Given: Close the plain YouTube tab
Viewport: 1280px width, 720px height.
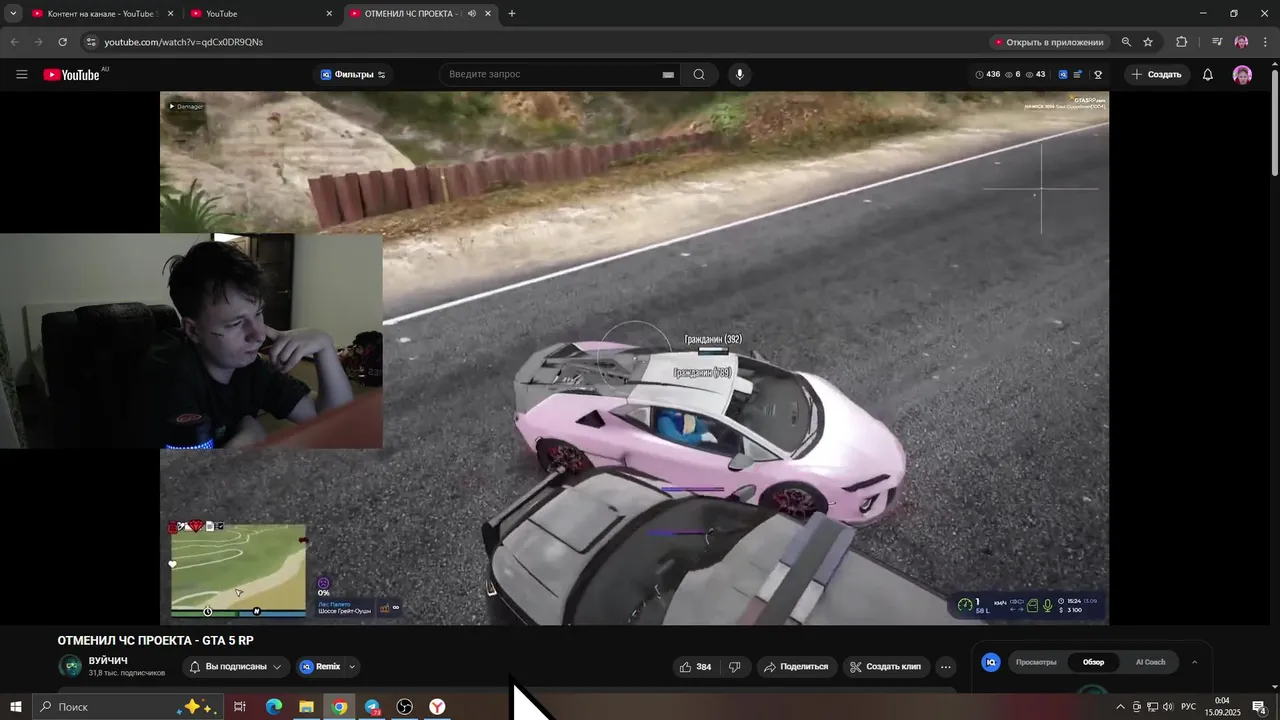Looking at the screenshot, I should (x=329, y=13).
